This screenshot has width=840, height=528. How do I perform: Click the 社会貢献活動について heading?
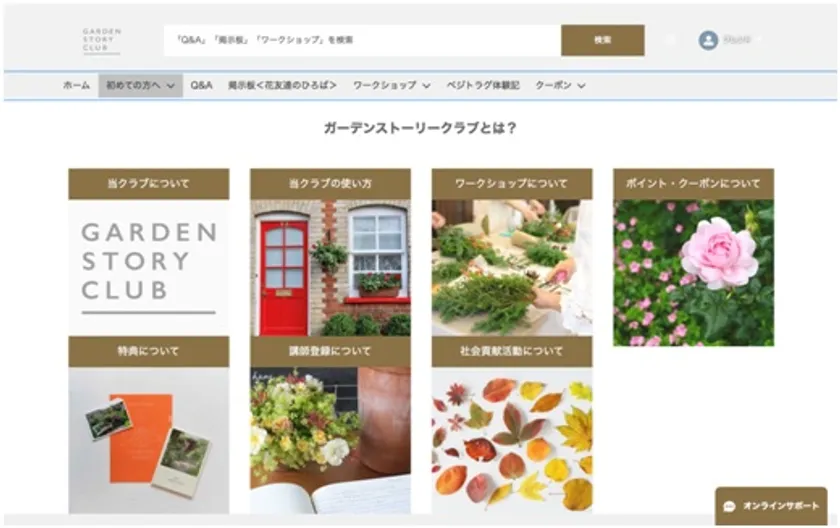(x=512, y=351)
